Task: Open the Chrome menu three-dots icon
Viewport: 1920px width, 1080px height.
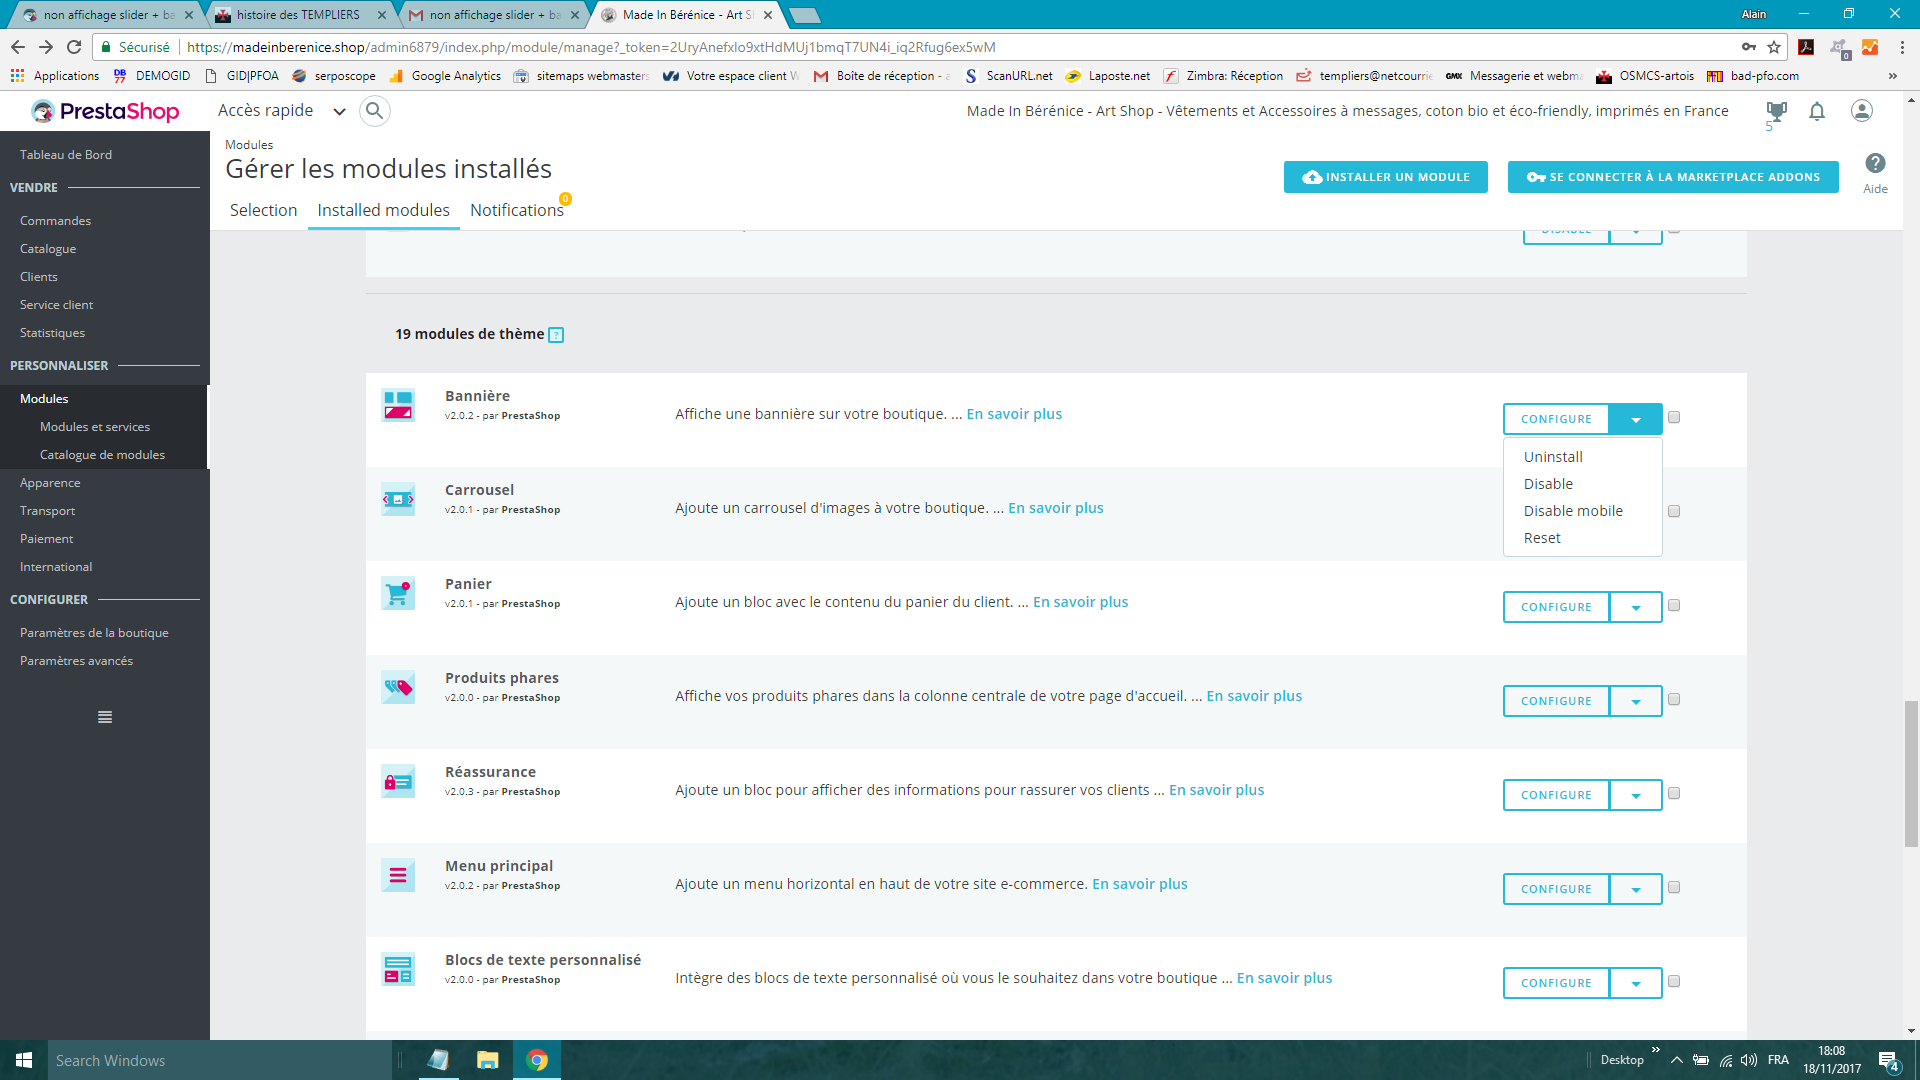Action: pos(1902,47)
